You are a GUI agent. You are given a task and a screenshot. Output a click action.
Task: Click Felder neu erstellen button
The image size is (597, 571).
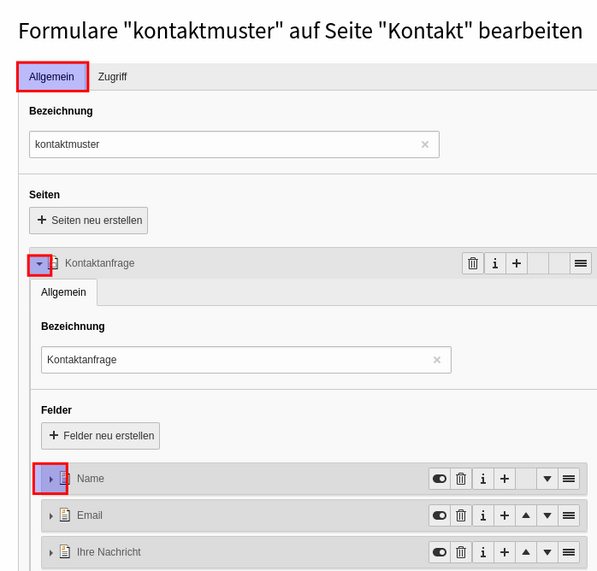point(101,436)
